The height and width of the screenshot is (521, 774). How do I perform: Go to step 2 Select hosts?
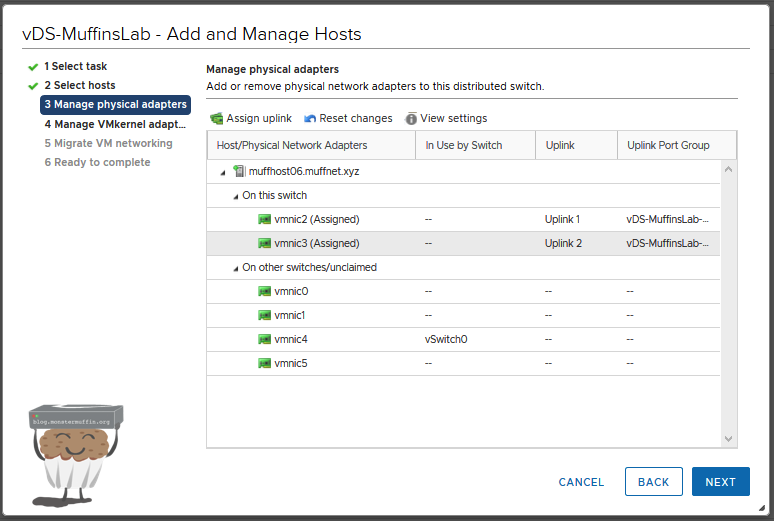(79, 85)
